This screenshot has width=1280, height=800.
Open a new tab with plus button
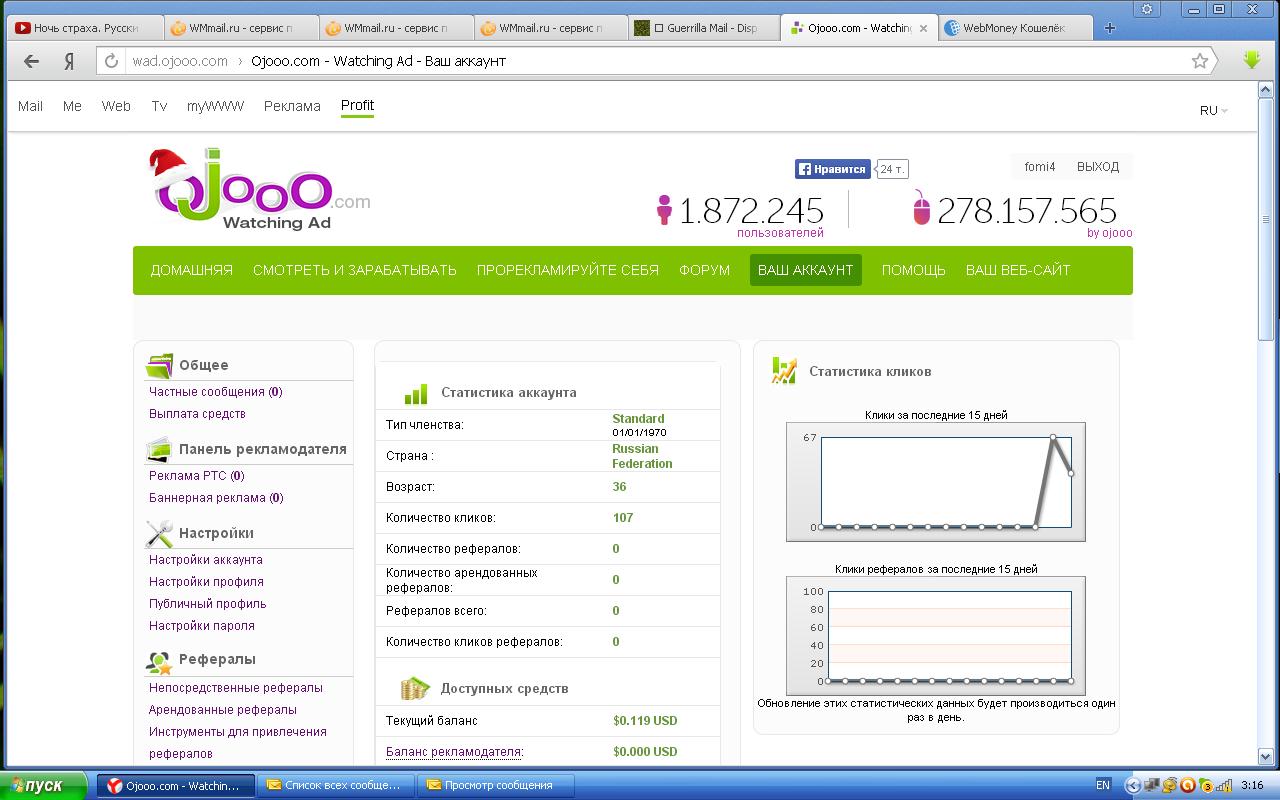tap(1109, 28)
